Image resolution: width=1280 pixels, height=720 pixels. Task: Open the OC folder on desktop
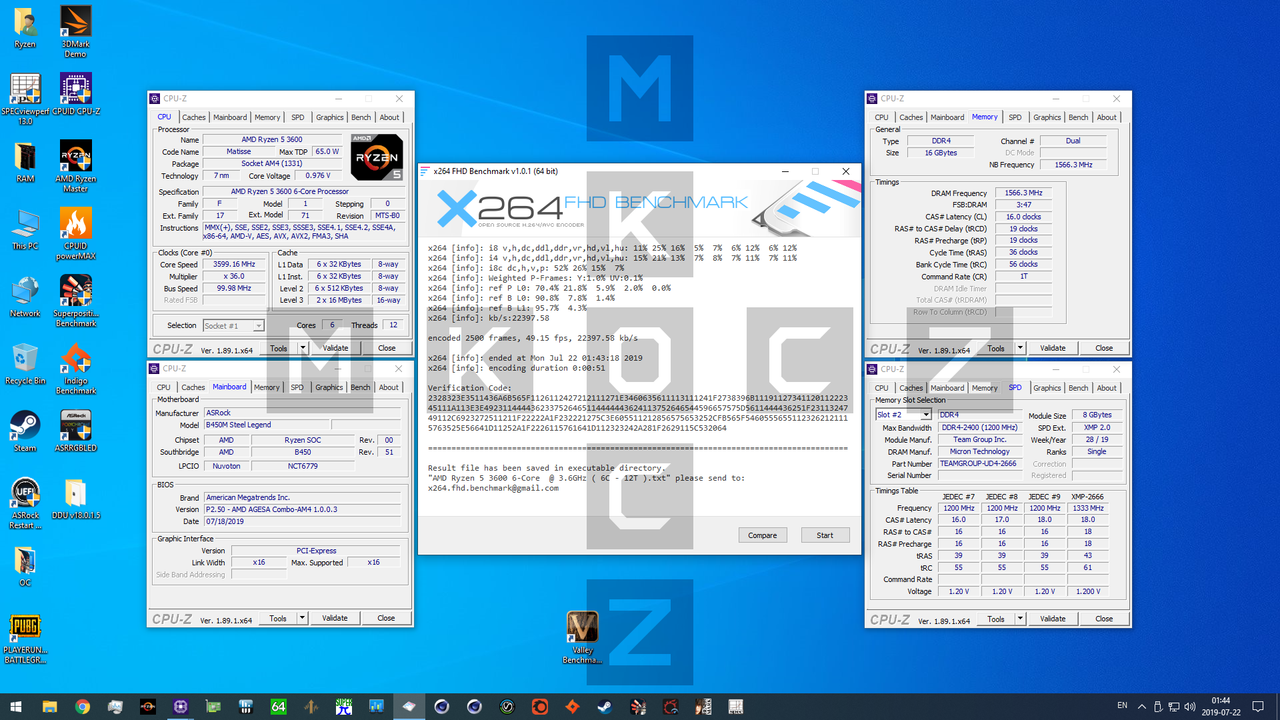point(25,567)
